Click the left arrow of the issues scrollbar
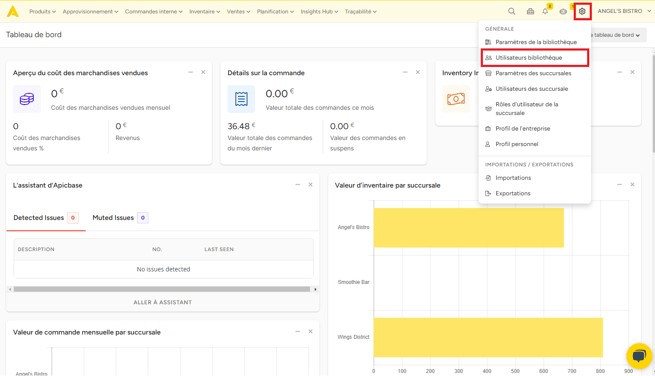The height and width of the screenshot is (376, 655). coord(10,289)
